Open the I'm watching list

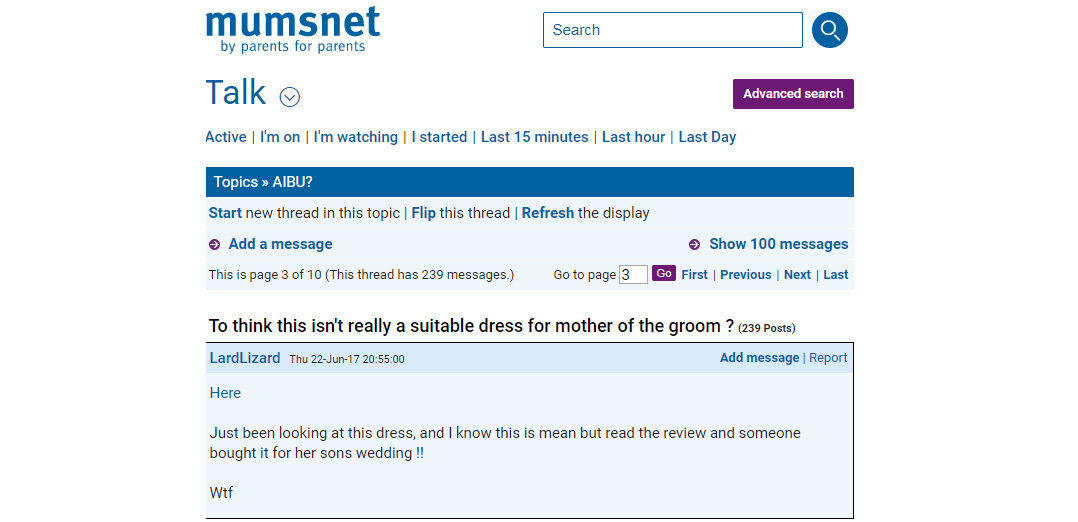point(355,137)
